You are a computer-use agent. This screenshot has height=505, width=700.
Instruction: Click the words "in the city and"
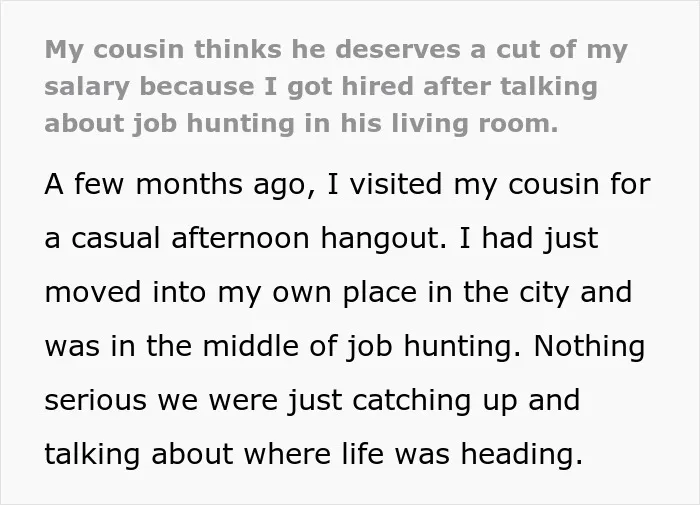[x=530, y=293]
